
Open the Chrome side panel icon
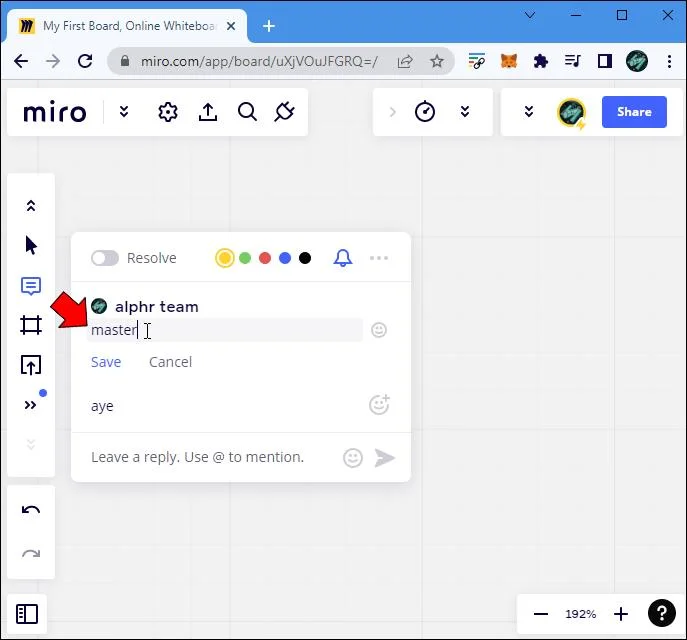pos(605,61)
